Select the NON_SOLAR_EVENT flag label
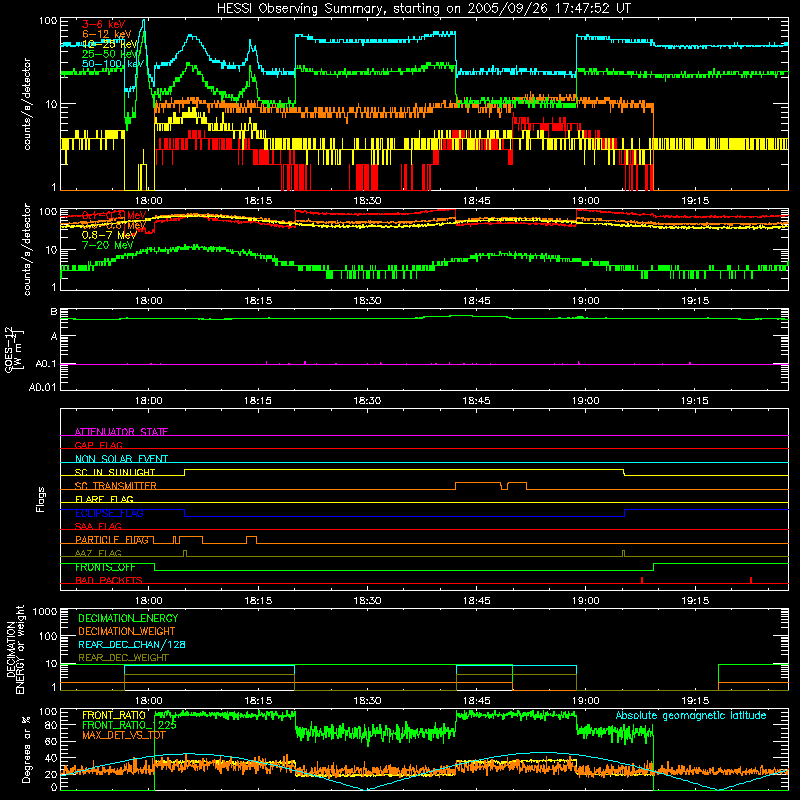 coord(121,459)
